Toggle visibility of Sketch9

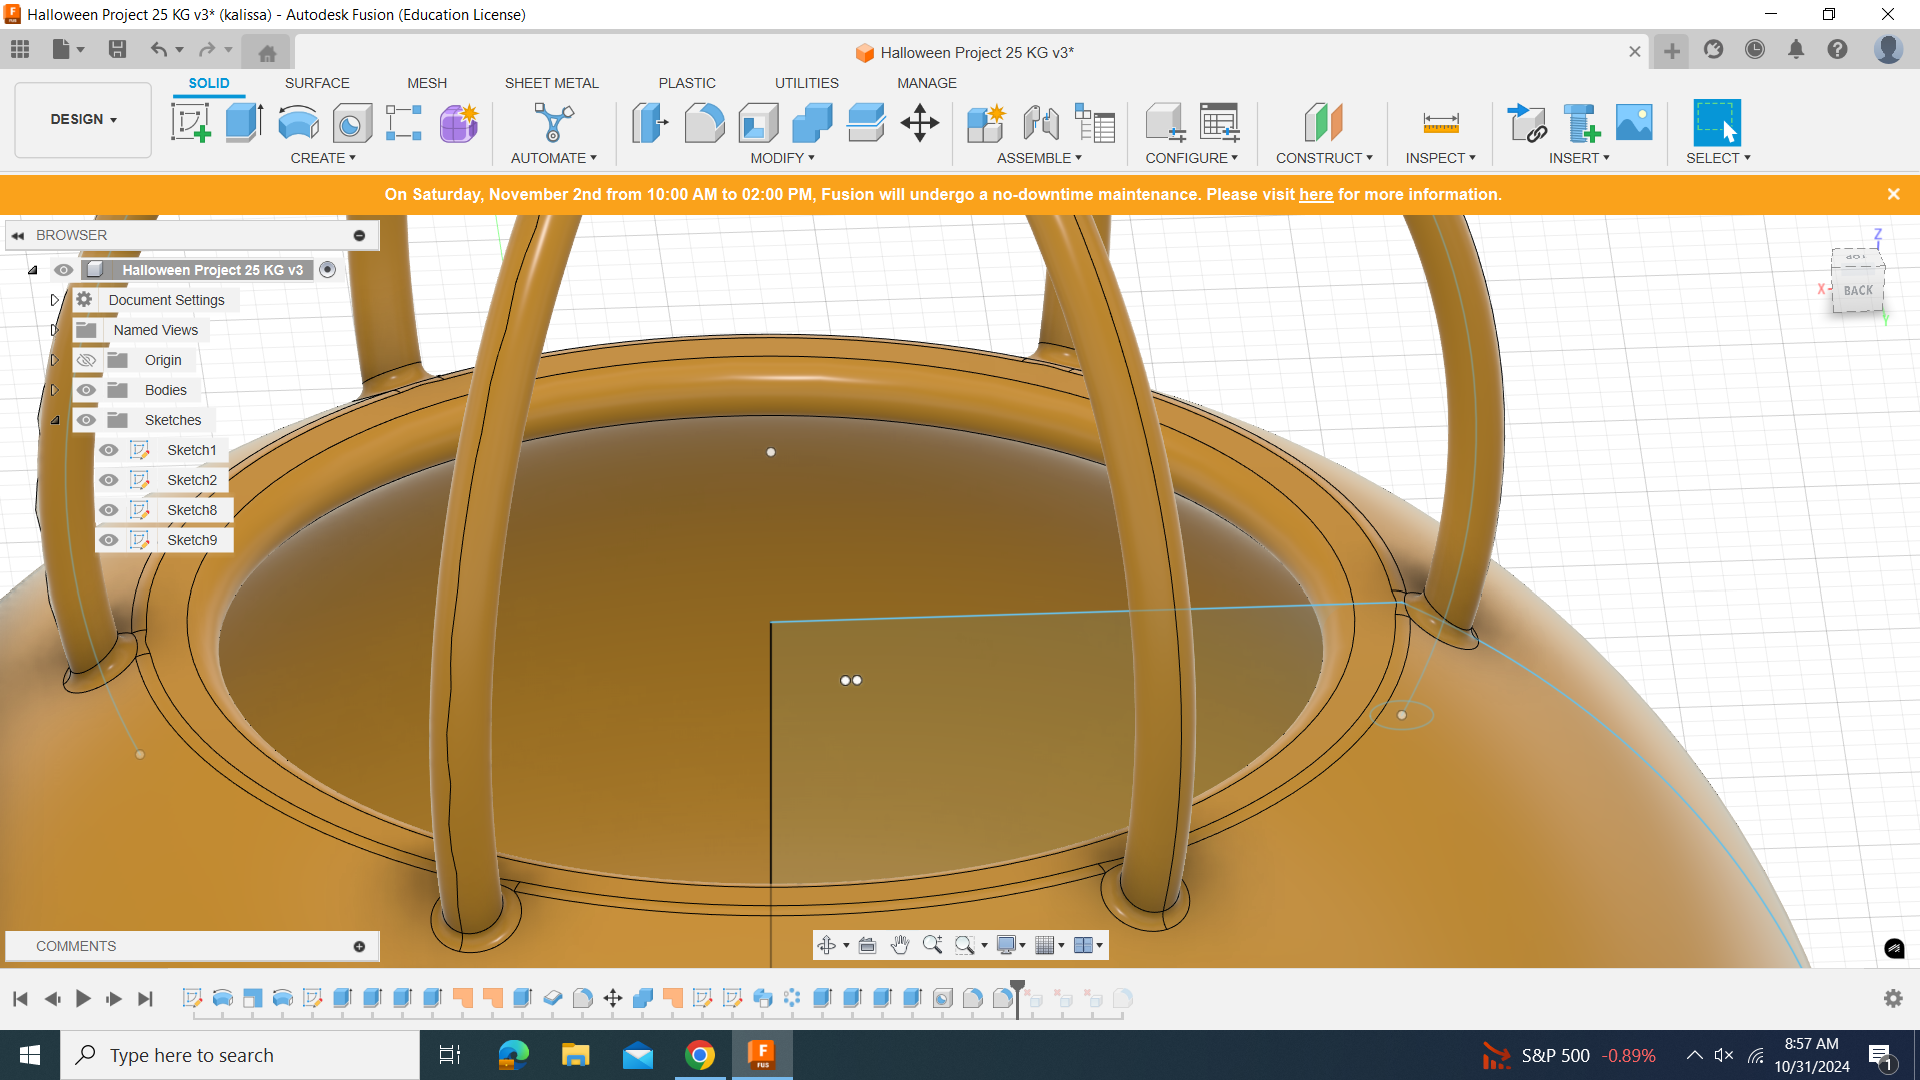coord(109,540)
